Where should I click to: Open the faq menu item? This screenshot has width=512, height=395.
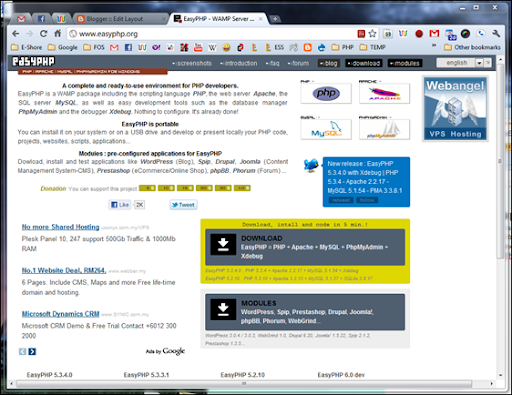coord(272,63)
